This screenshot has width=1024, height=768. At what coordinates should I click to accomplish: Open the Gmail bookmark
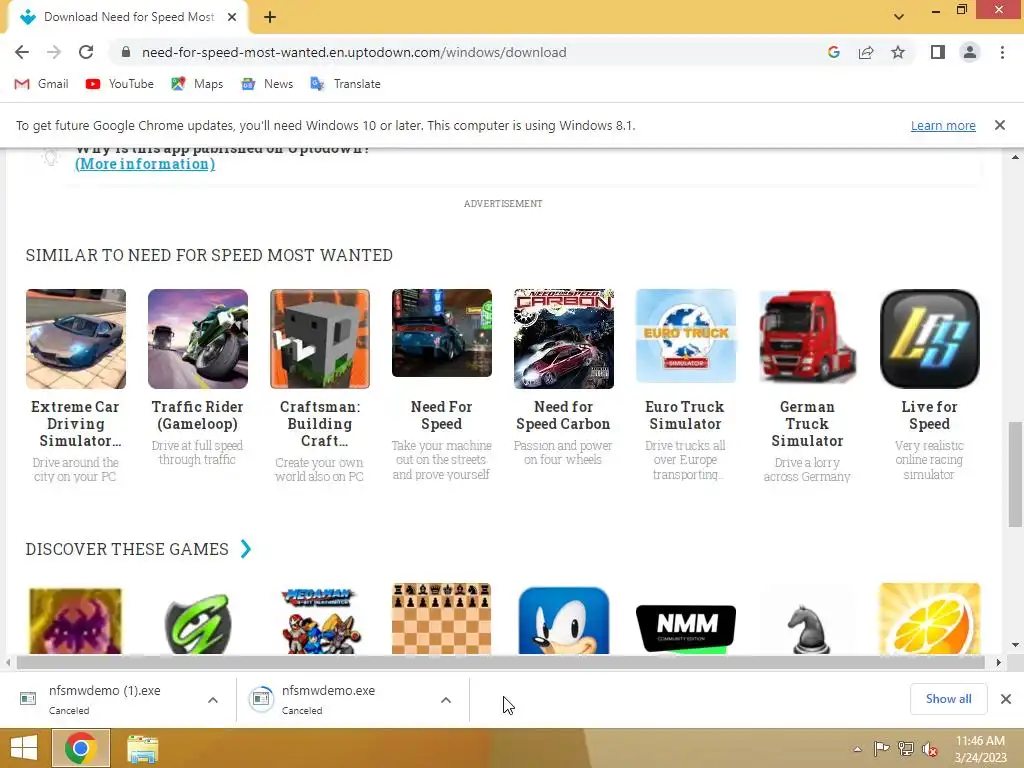(x=41, y=84)
